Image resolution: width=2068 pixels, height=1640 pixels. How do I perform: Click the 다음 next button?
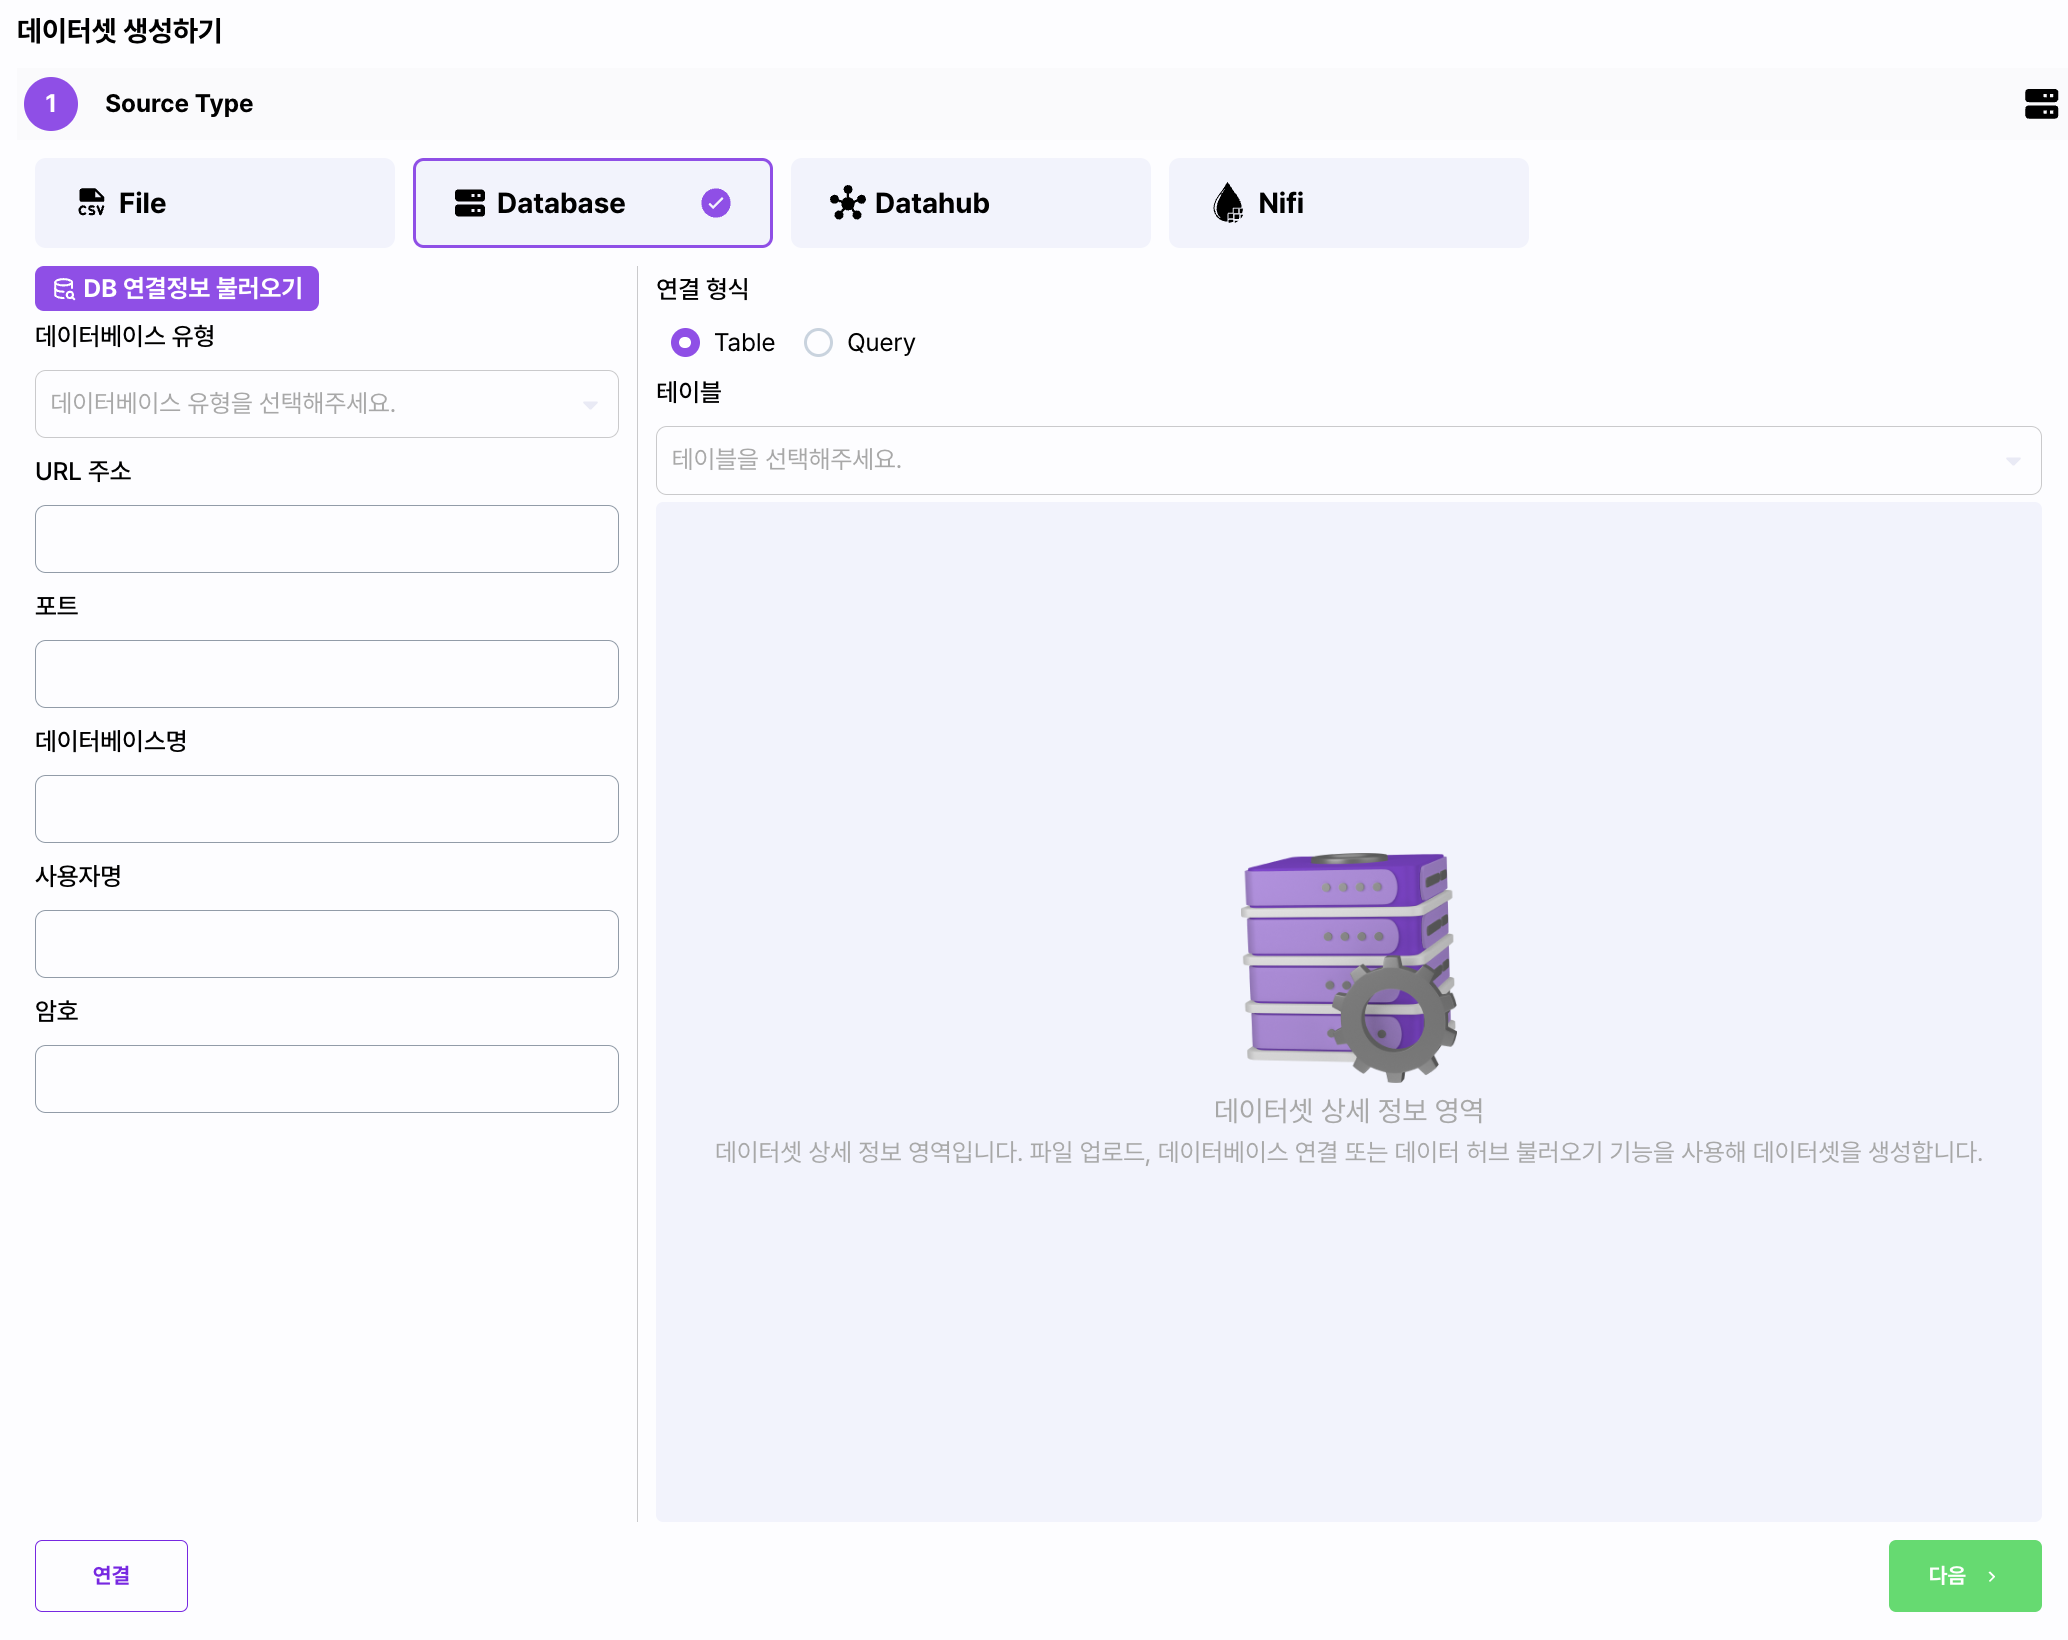[x=1965, y=1576]
